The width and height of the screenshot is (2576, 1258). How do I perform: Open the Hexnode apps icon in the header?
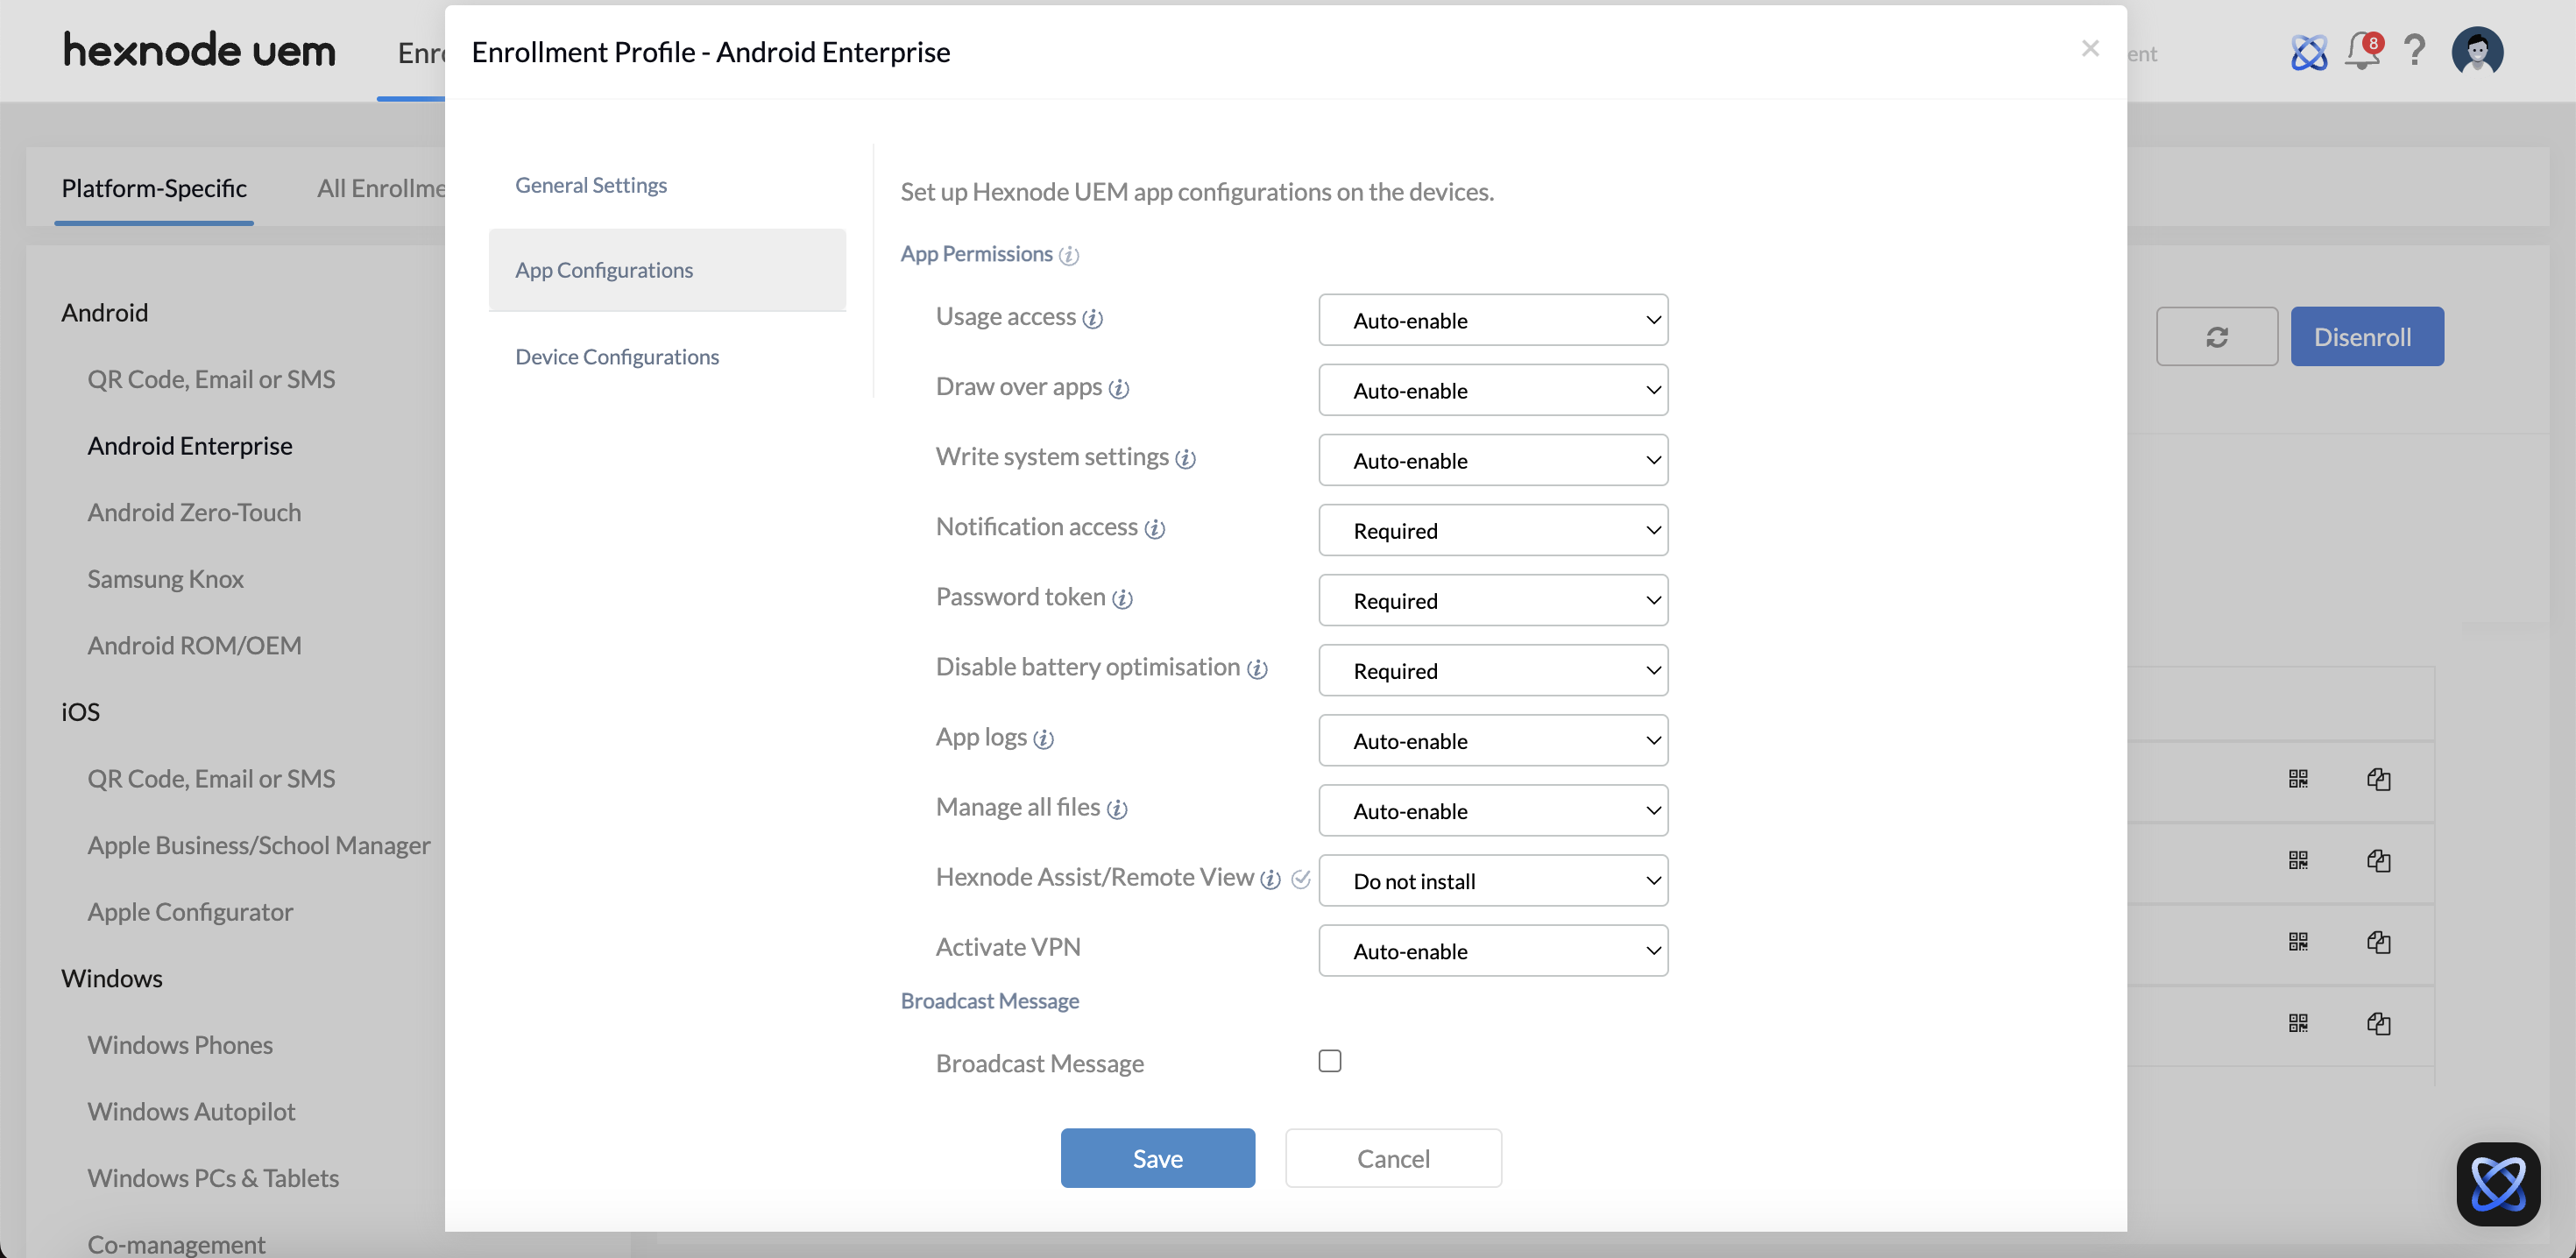coord(2309,51)
